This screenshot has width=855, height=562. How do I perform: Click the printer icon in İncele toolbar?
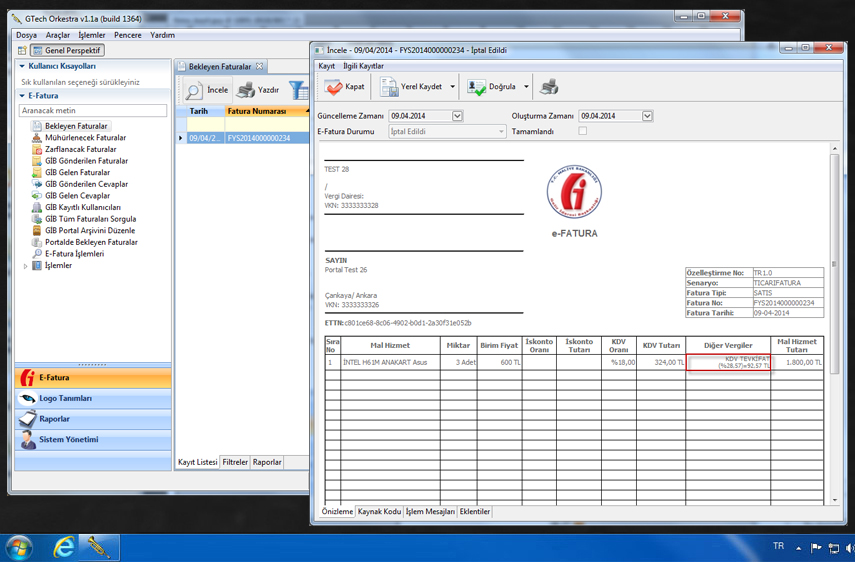click(549, 88)
